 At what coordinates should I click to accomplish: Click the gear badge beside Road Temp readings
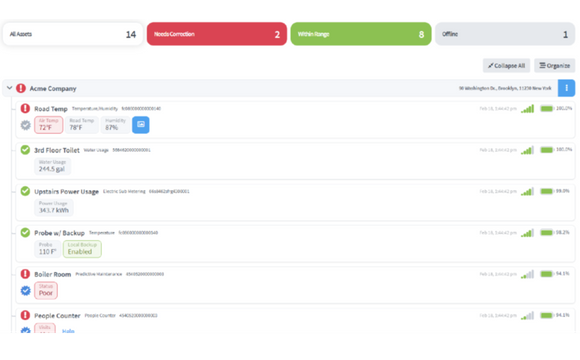click(x=25, y=125)
